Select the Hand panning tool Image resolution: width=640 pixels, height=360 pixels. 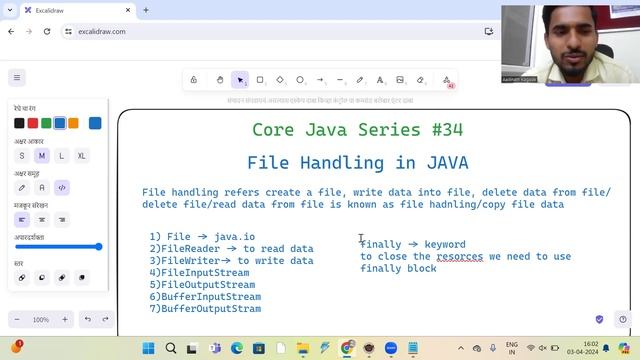(x=220, y=80)
